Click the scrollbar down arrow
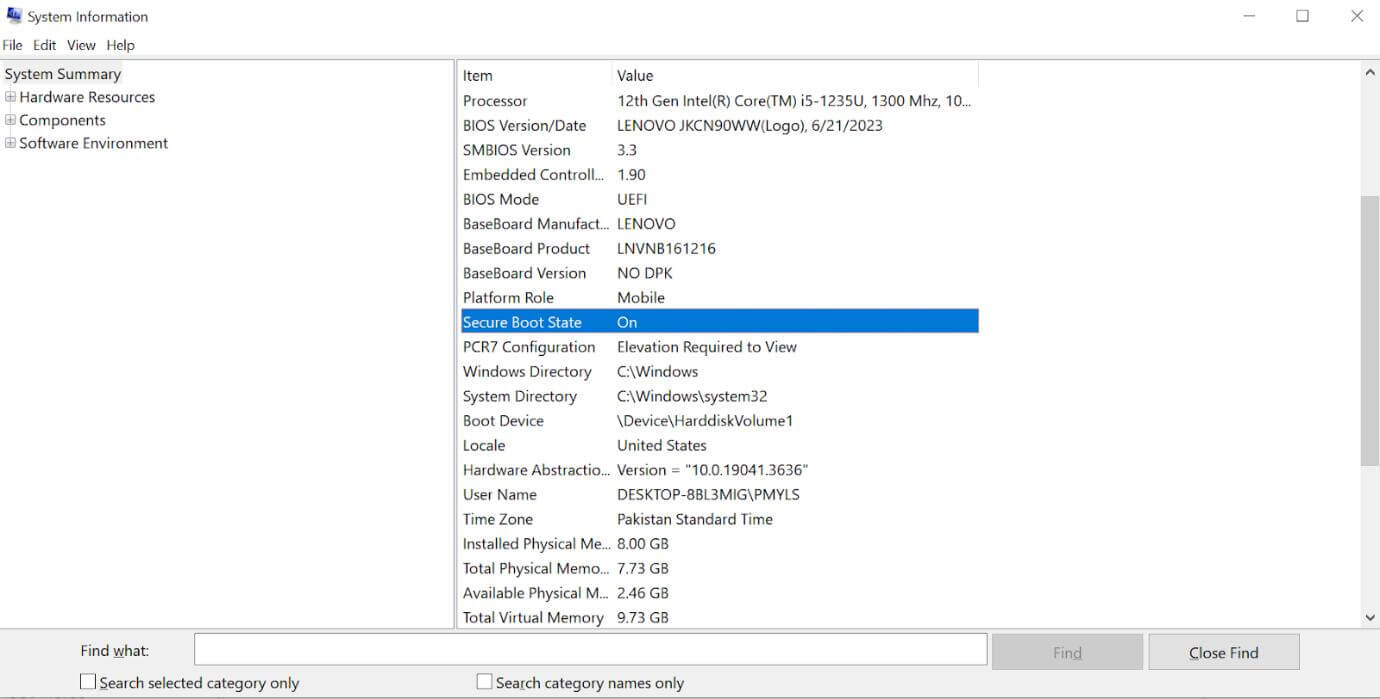1380x699 pixels. click(1370, 617)
